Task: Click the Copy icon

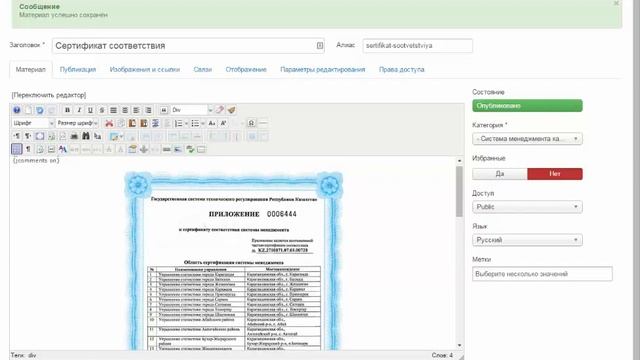Action: coord(121,123)
